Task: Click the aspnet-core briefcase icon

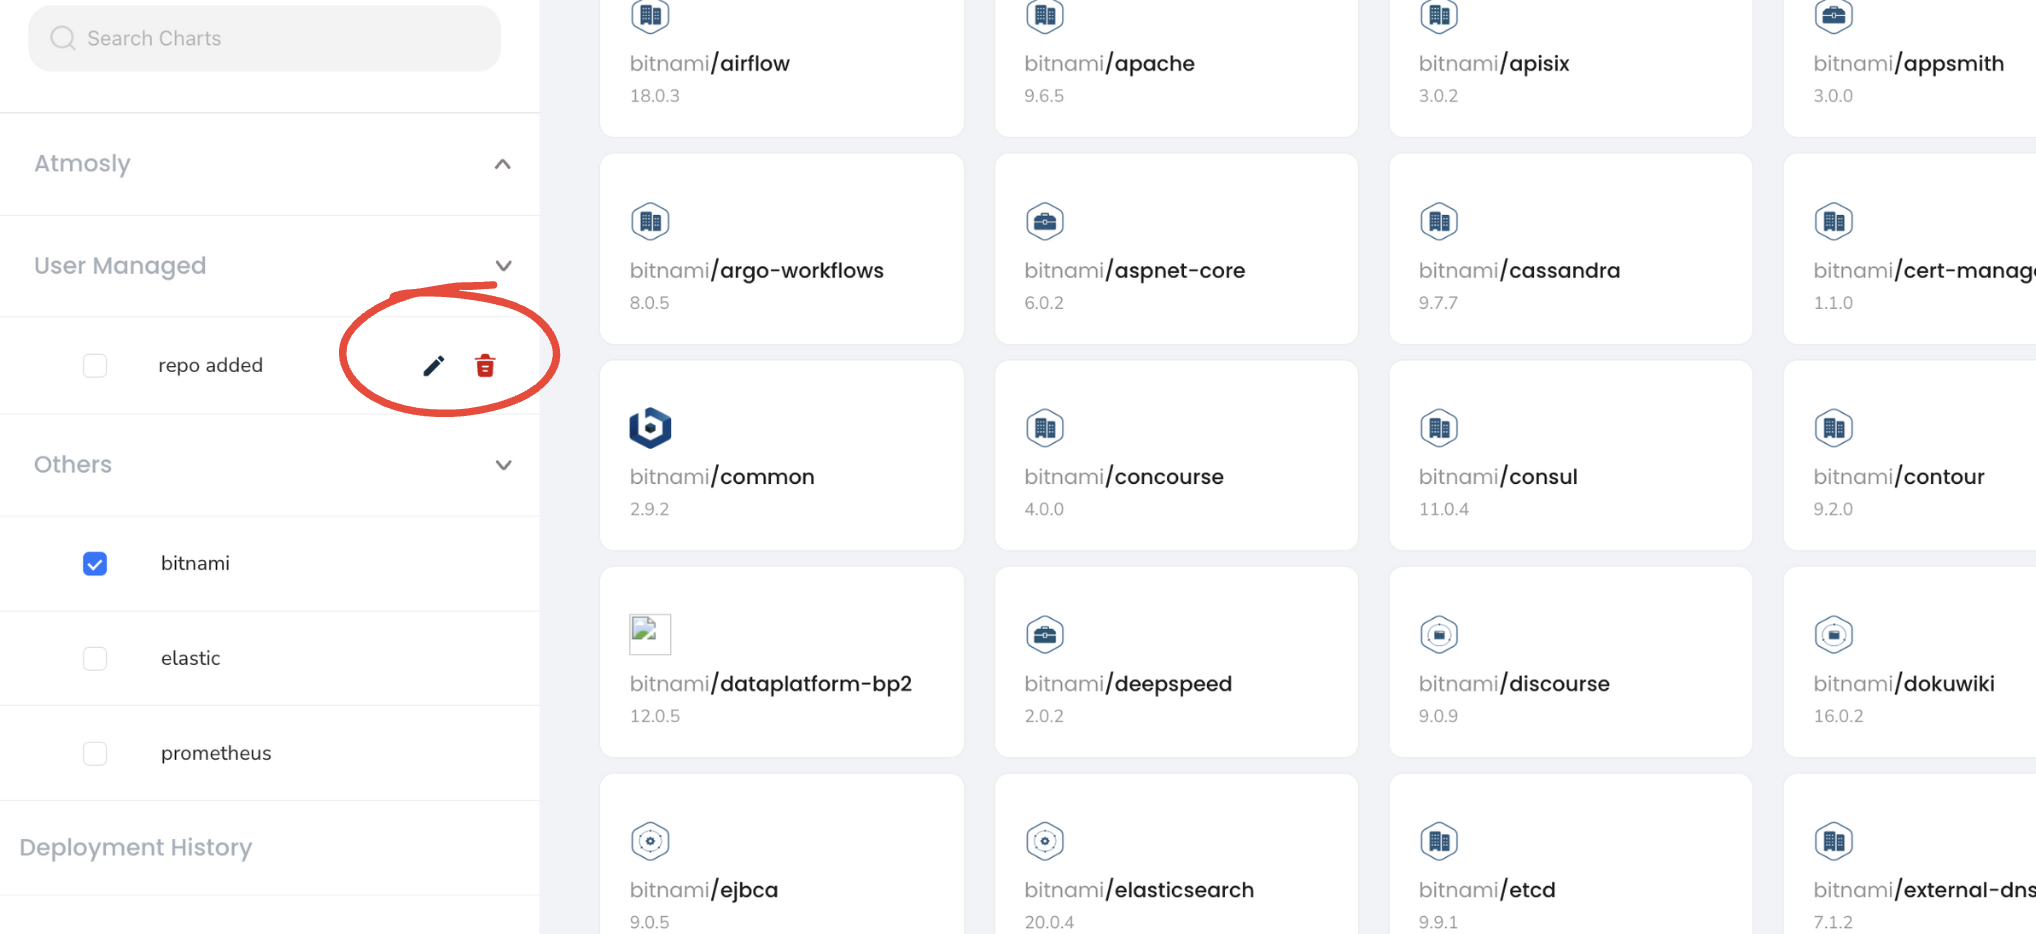Action: coord(1045,221)
